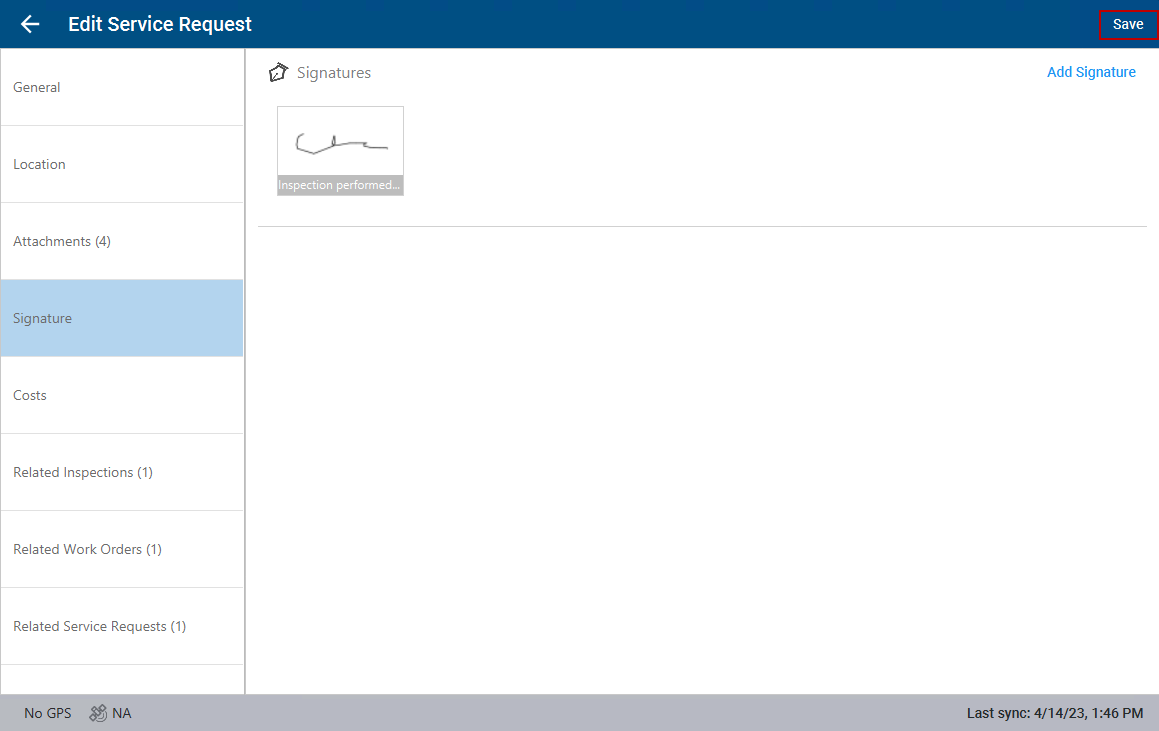The height and width of the screenshot is (731, 1159).
Task: Click the Edit Service Request title
Action: click(x=160, y=24)
